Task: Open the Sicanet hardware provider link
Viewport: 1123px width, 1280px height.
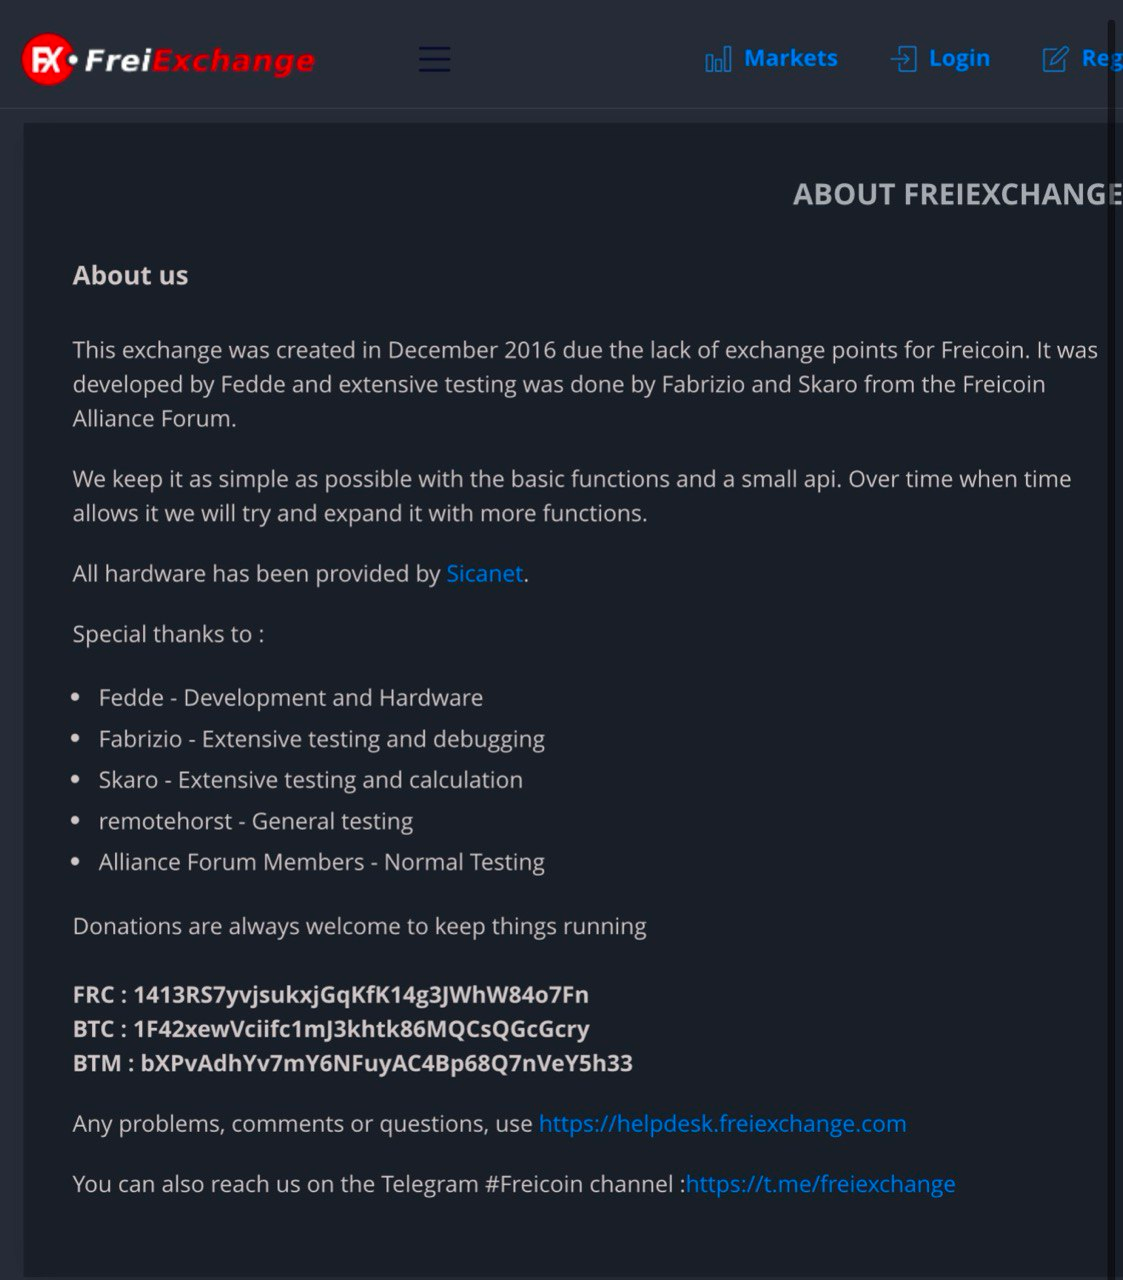Action: click(484, 573)
